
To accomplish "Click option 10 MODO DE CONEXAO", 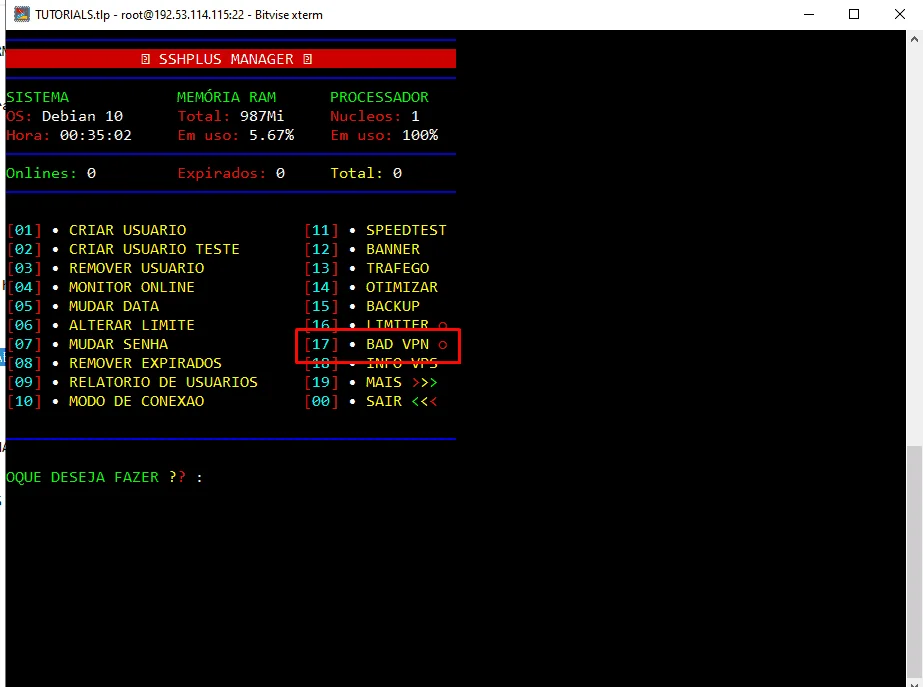I will pos(106,401).
